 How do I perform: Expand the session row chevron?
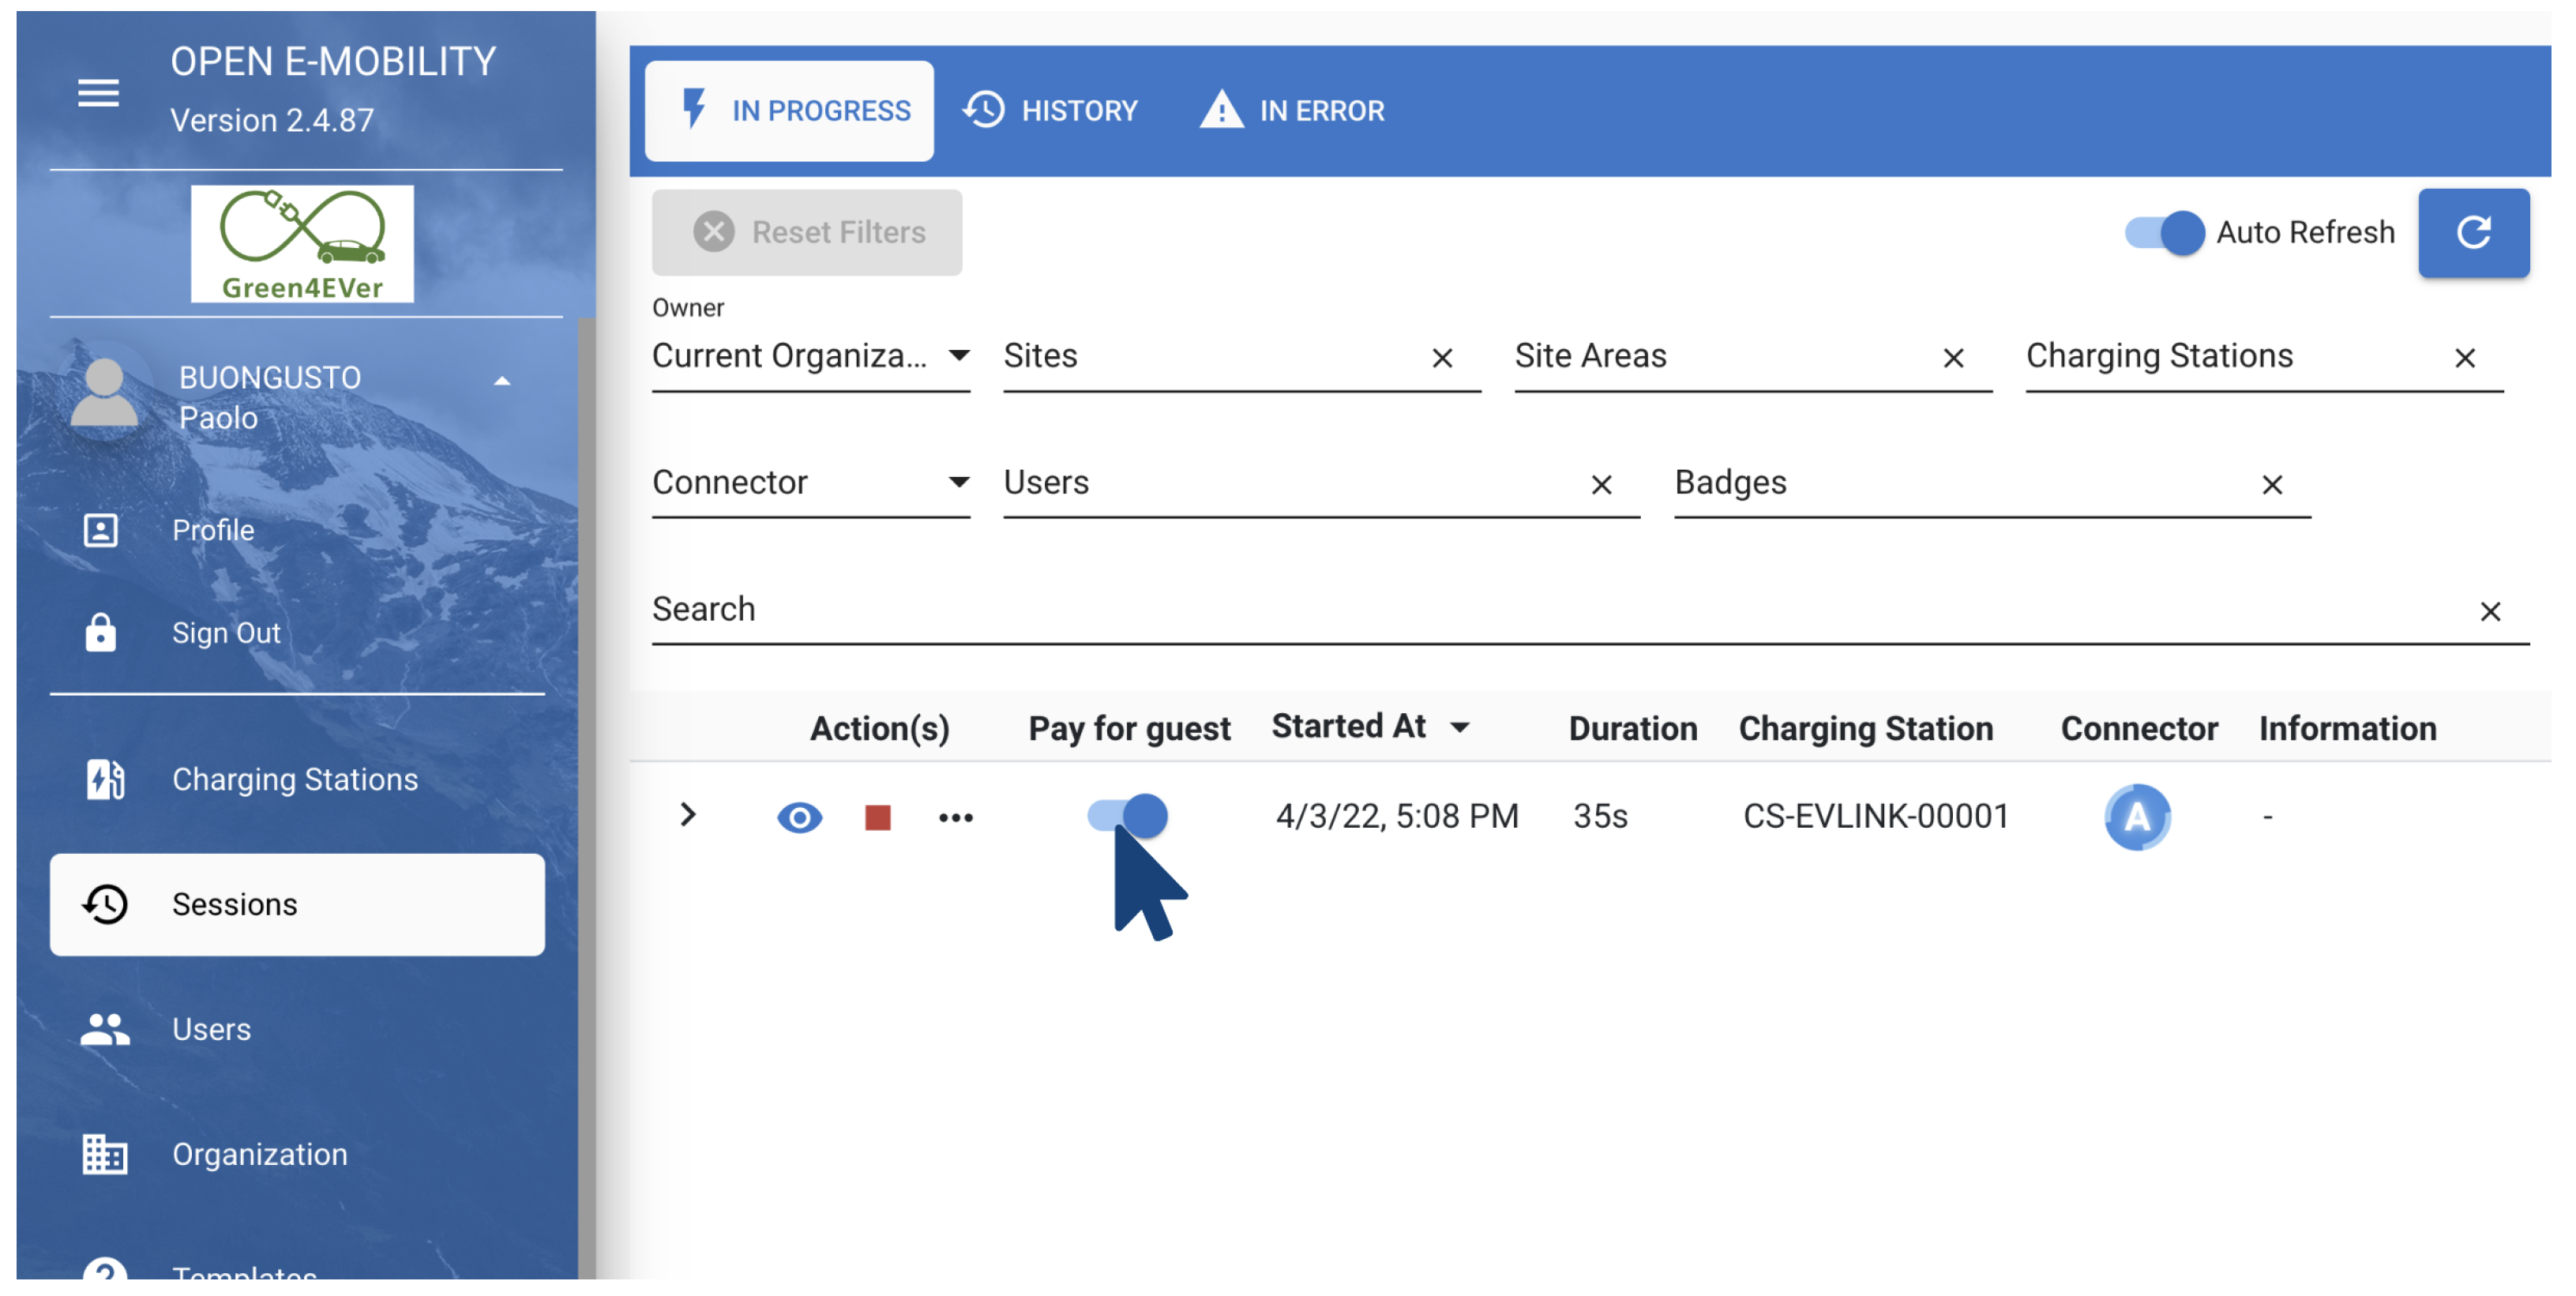tap(687, 815)
